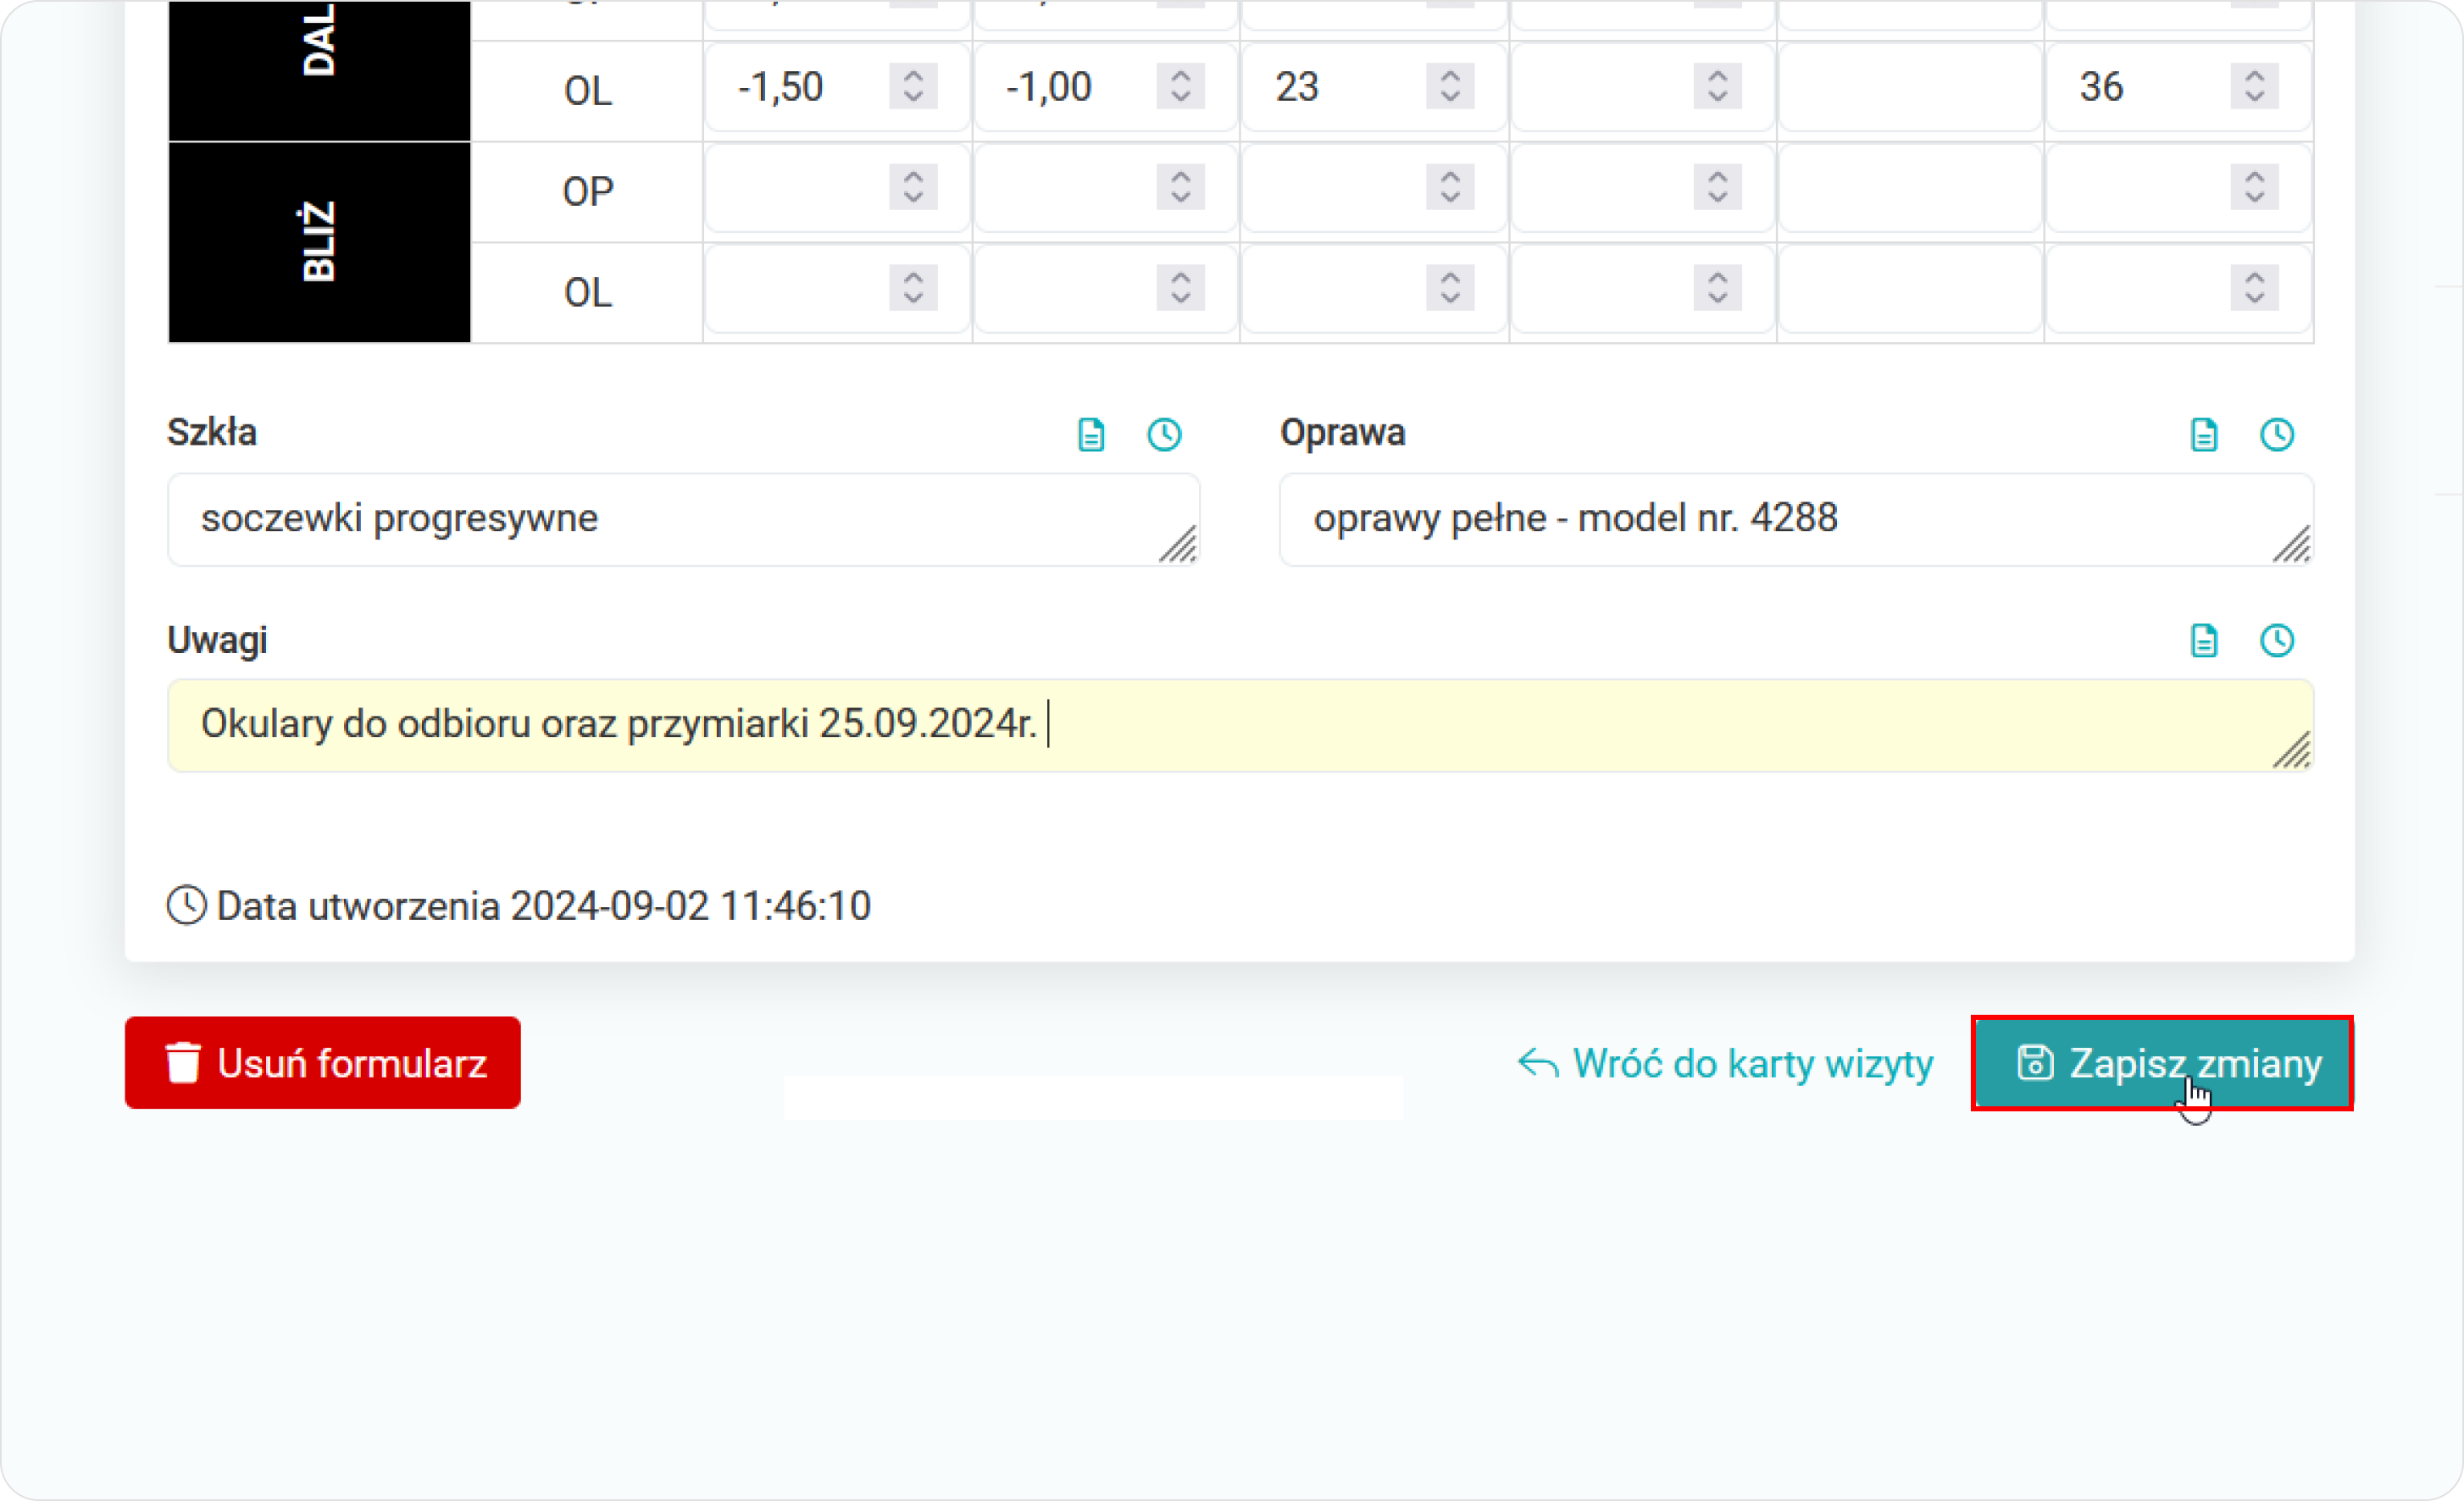This screenshot has width=2464, height=1501.
Task: Grab resize handle of Uwagi textarea
Action: 2291,750
